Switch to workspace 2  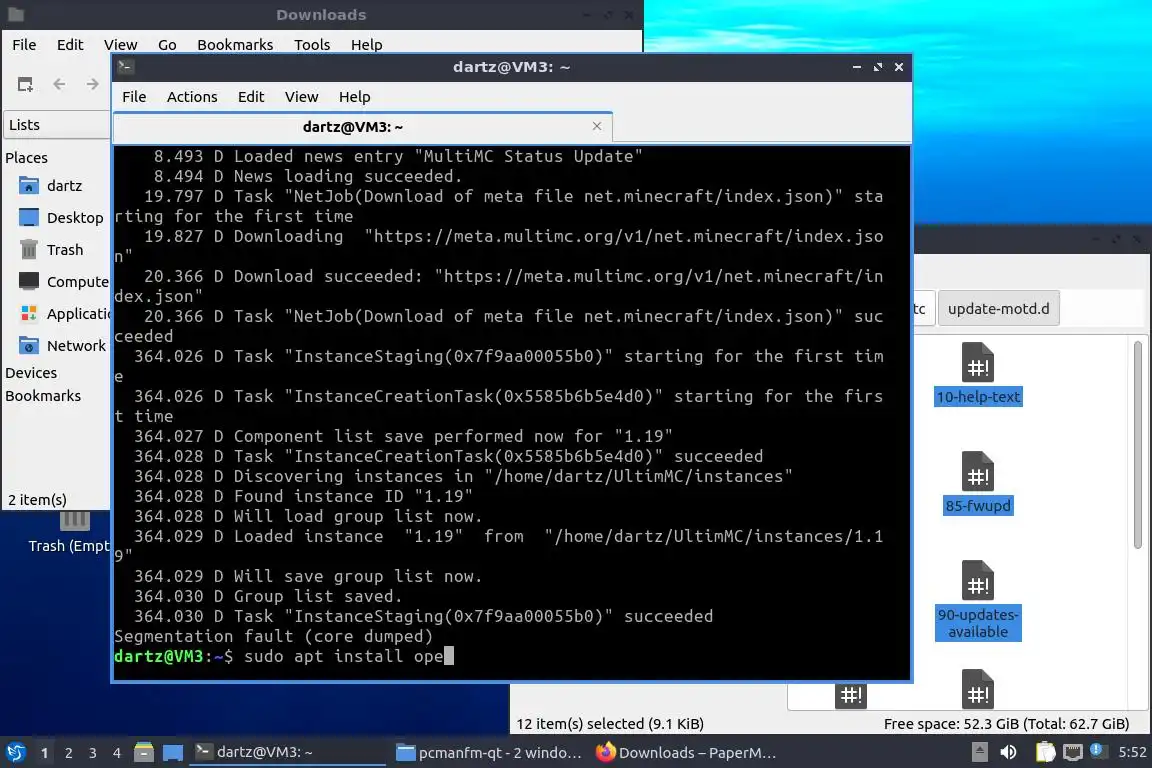tap(68, 753)
